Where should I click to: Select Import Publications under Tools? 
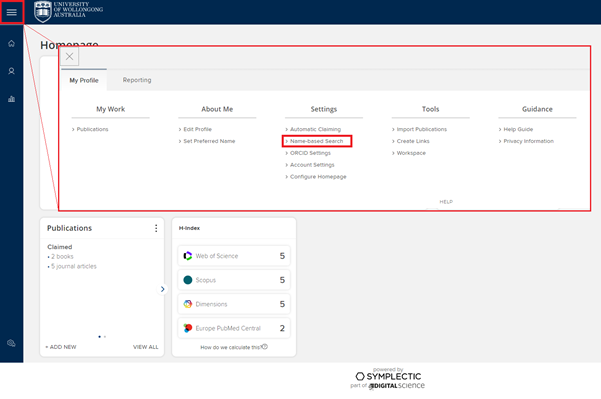(x=422, y=129)
